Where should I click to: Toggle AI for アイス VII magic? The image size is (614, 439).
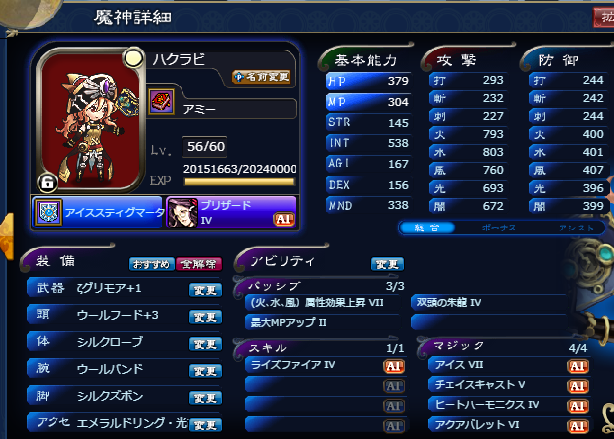pyautogui.click(x=577, y=366)
